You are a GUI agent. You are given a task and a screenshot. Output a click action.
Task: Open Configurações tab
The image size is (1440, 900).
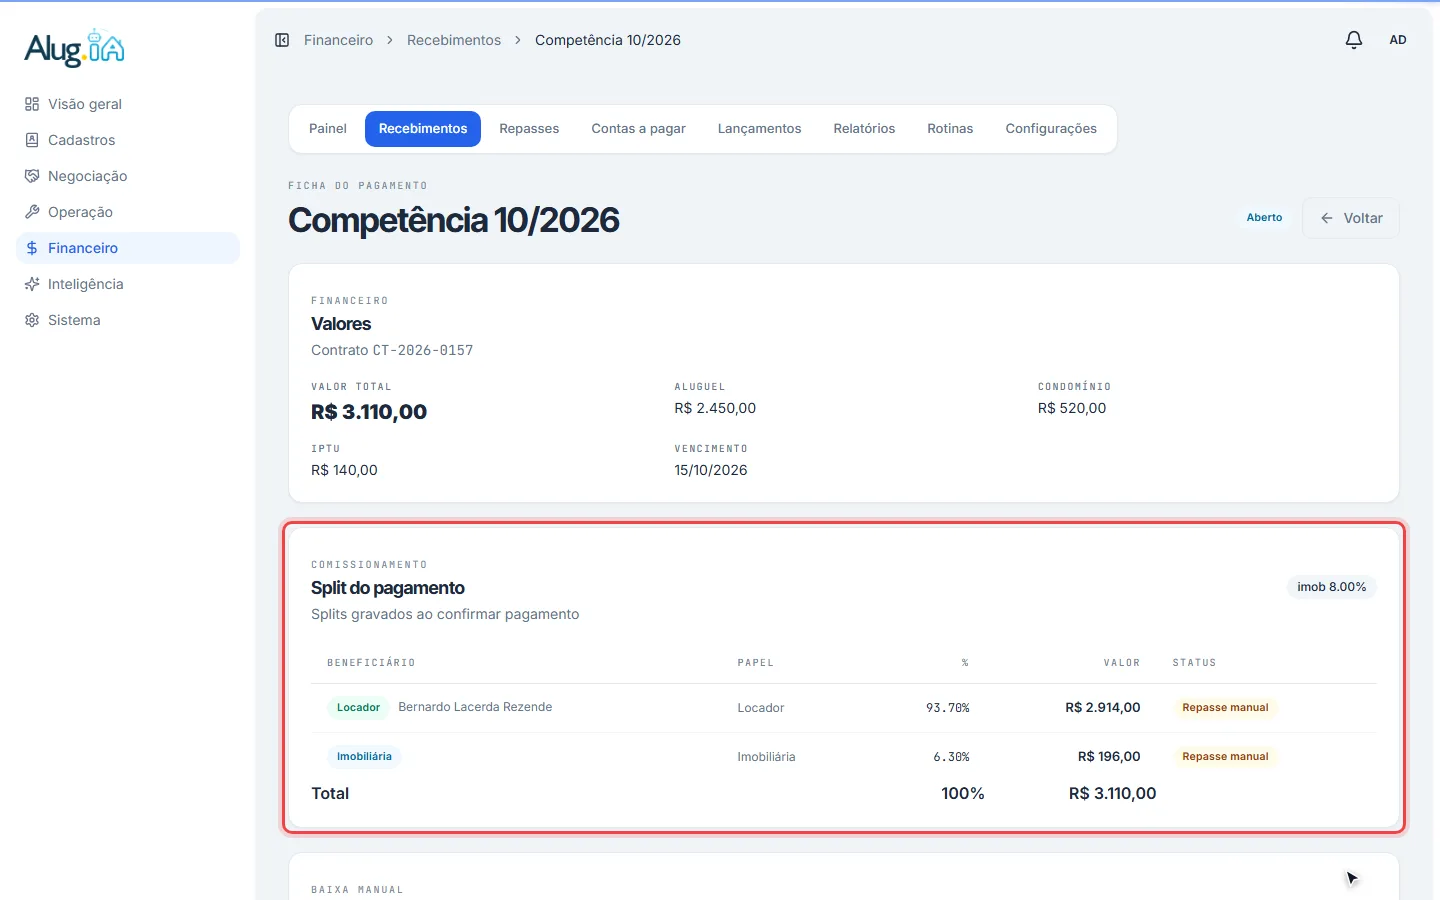pyautogui.click(x=1051, y=129)
